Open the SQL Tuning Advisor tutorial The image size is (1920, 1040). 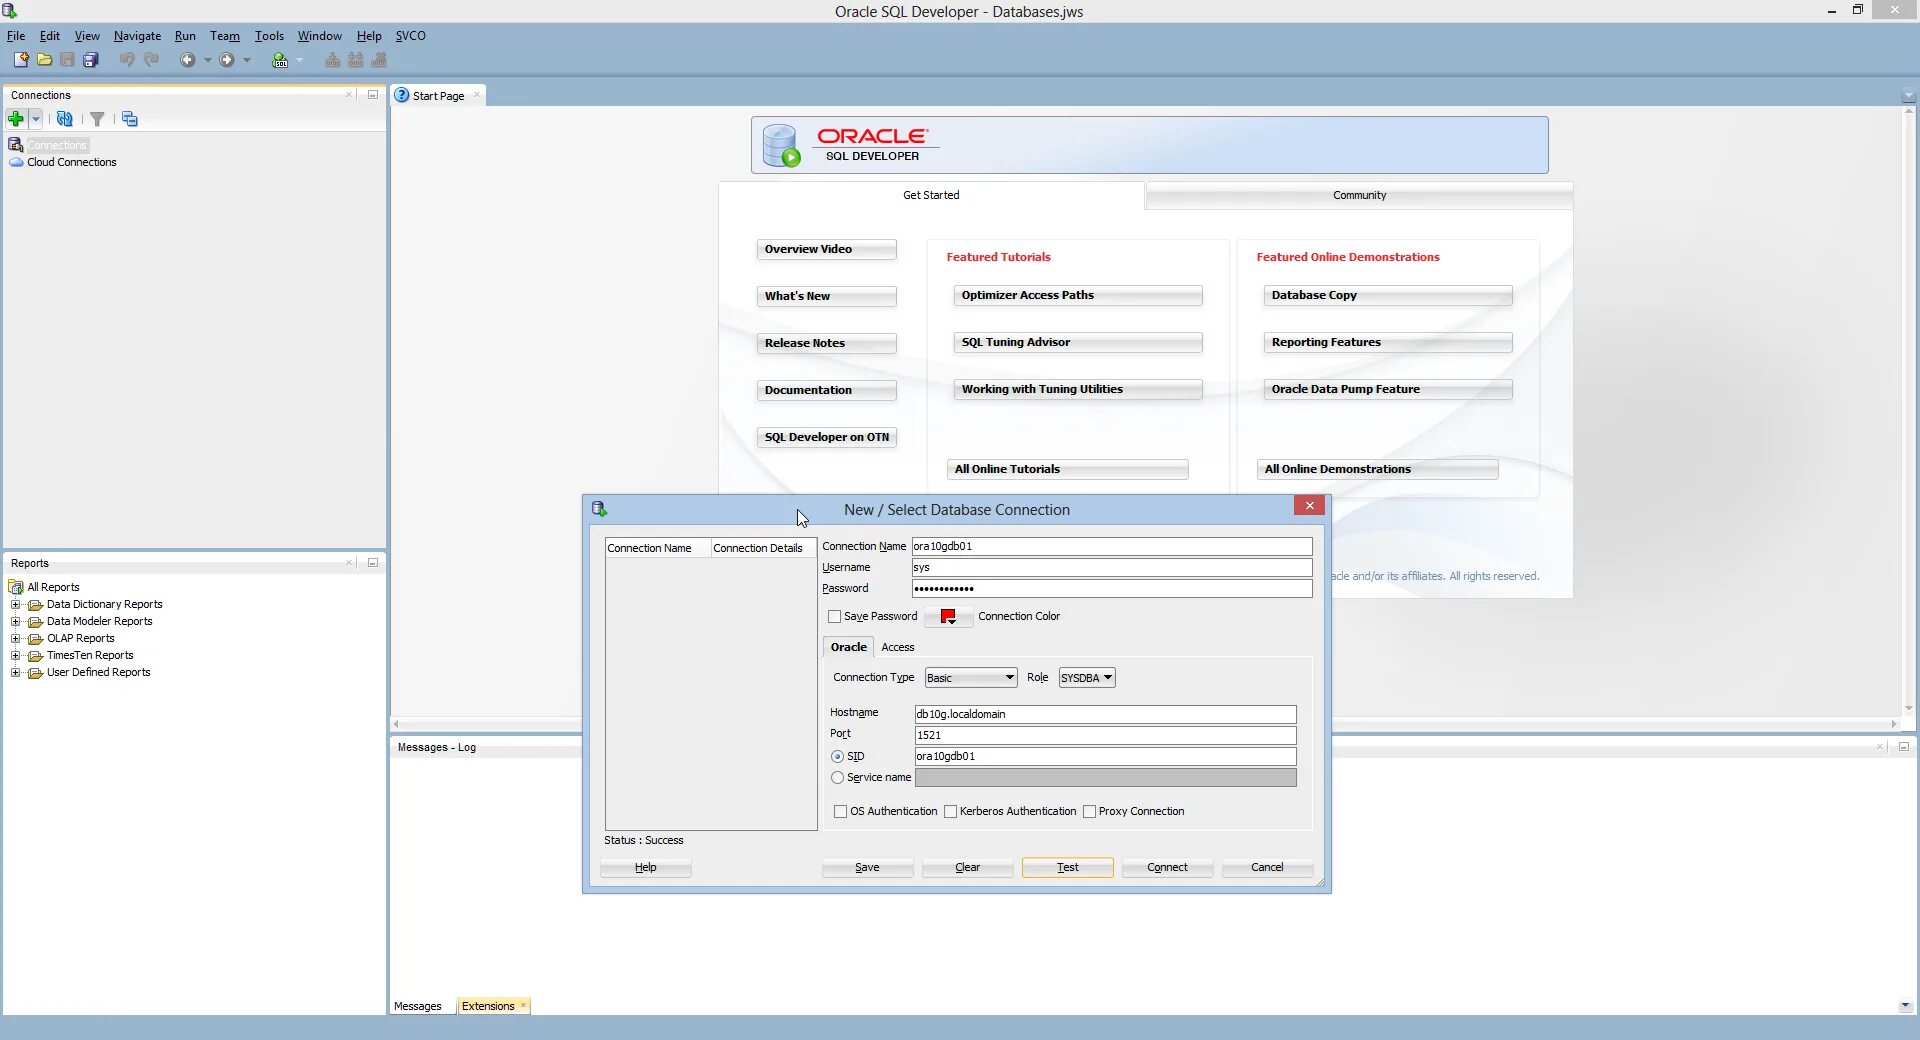[1077, 343]
